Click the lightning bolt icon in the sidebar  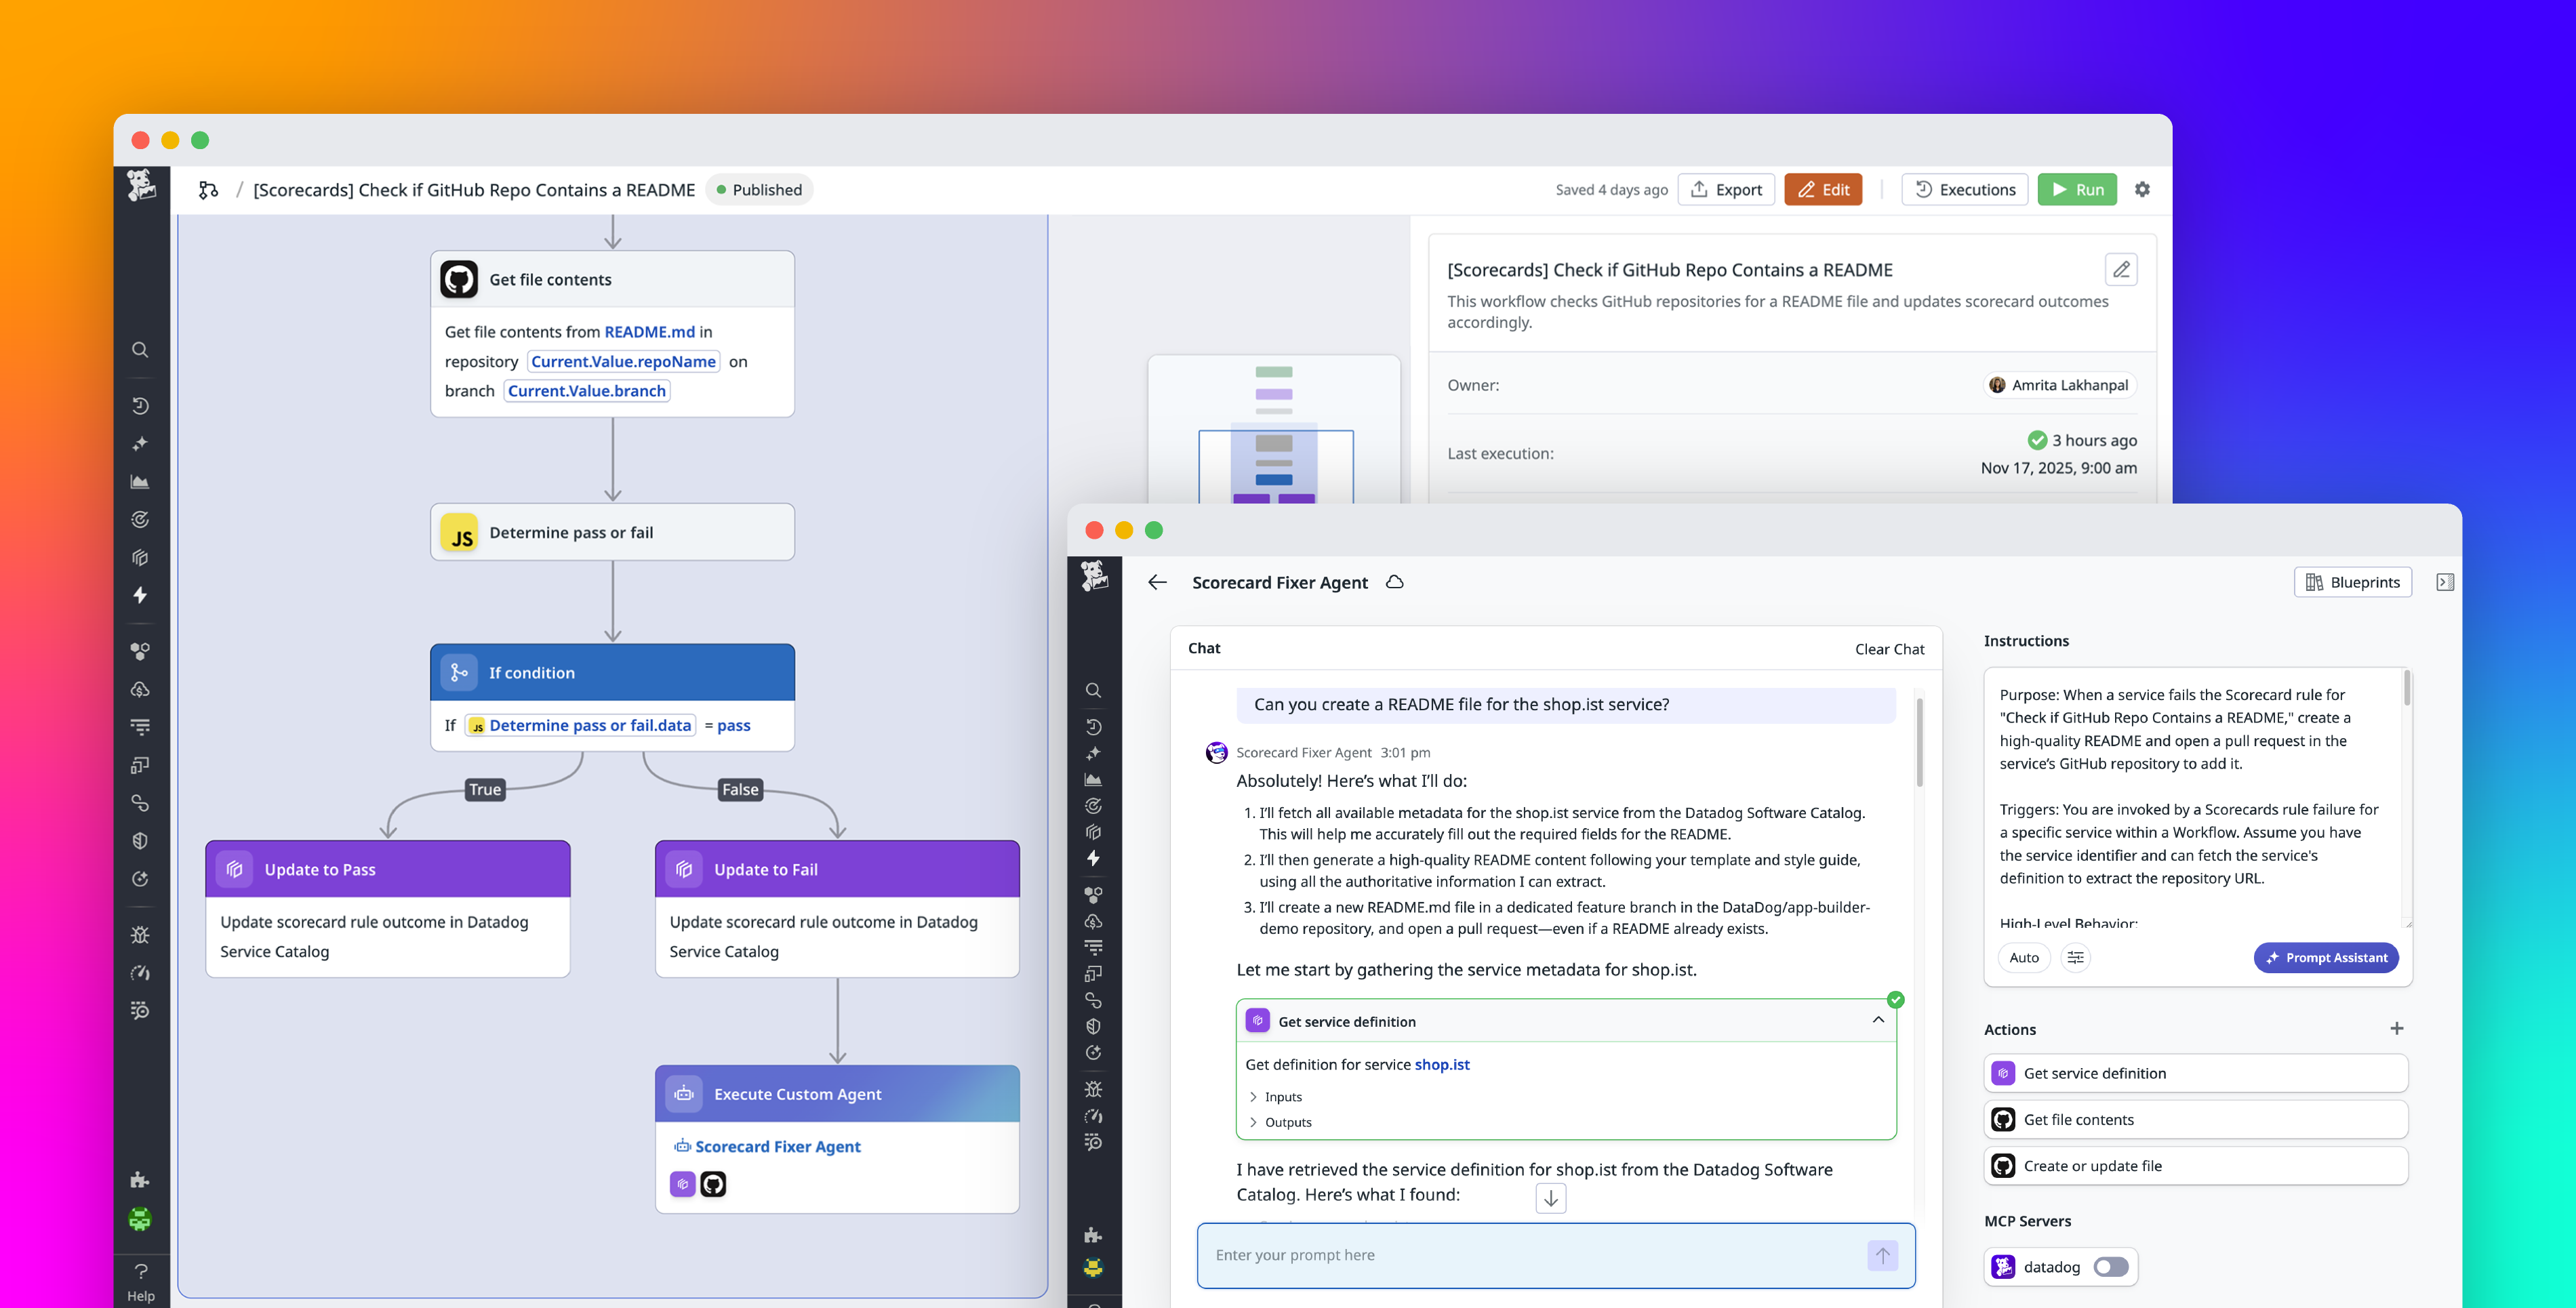140,595
